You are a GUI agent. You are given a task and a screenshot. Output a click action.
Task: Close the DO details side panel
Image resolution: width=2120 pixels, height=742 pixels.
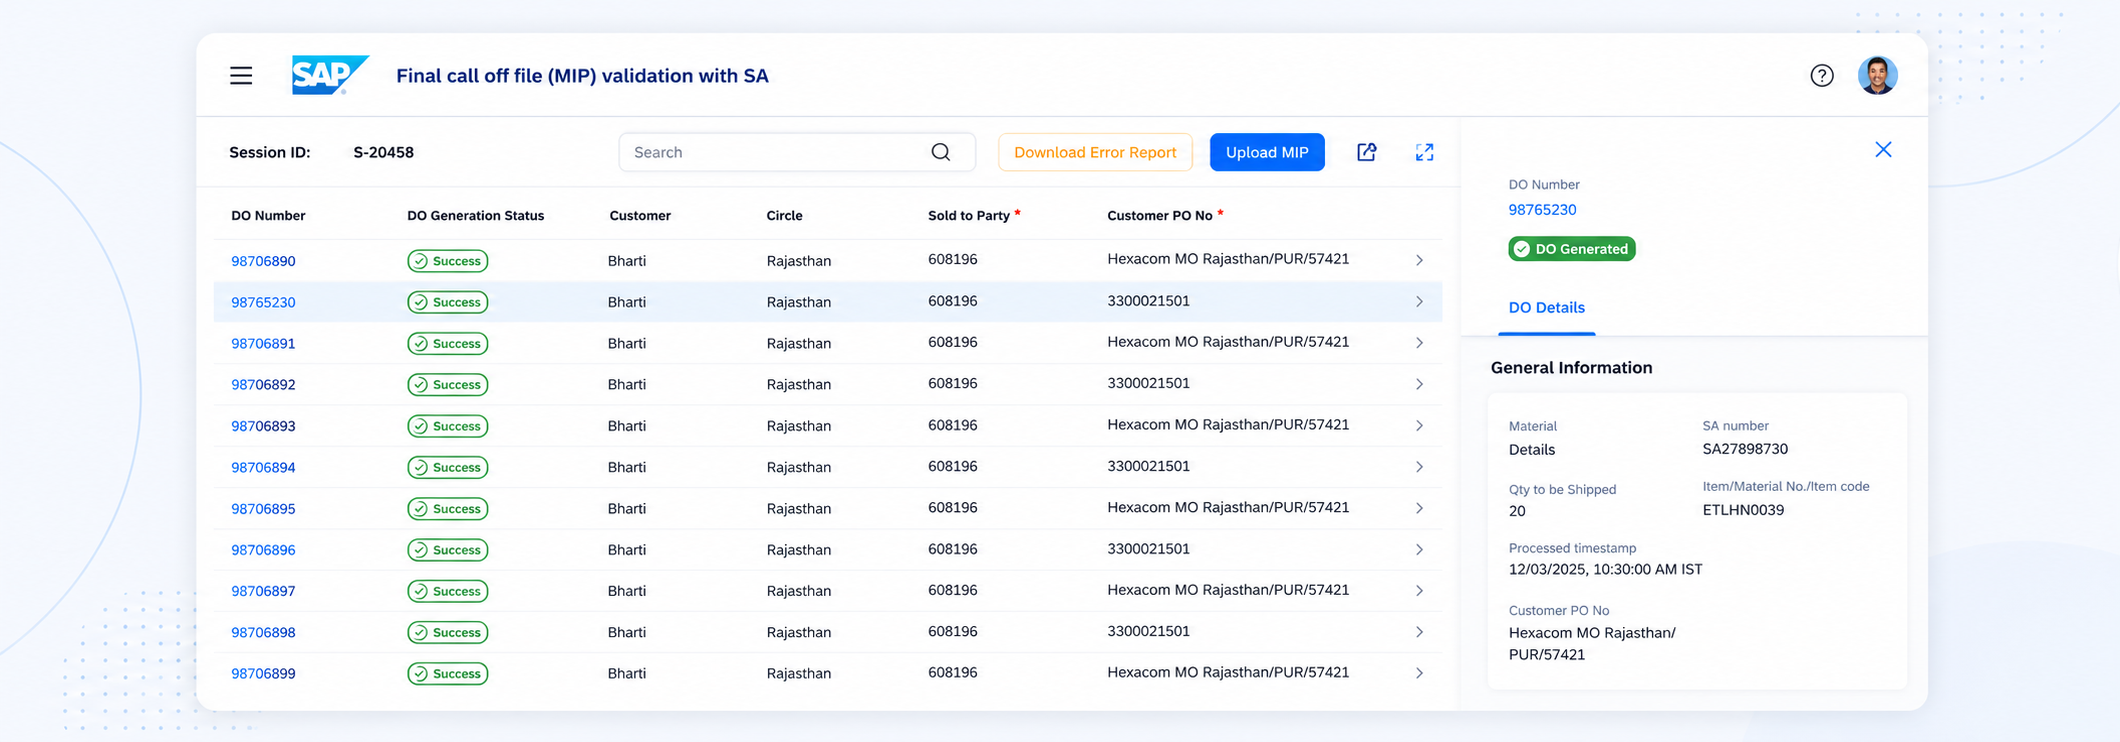click(1883, 150)
